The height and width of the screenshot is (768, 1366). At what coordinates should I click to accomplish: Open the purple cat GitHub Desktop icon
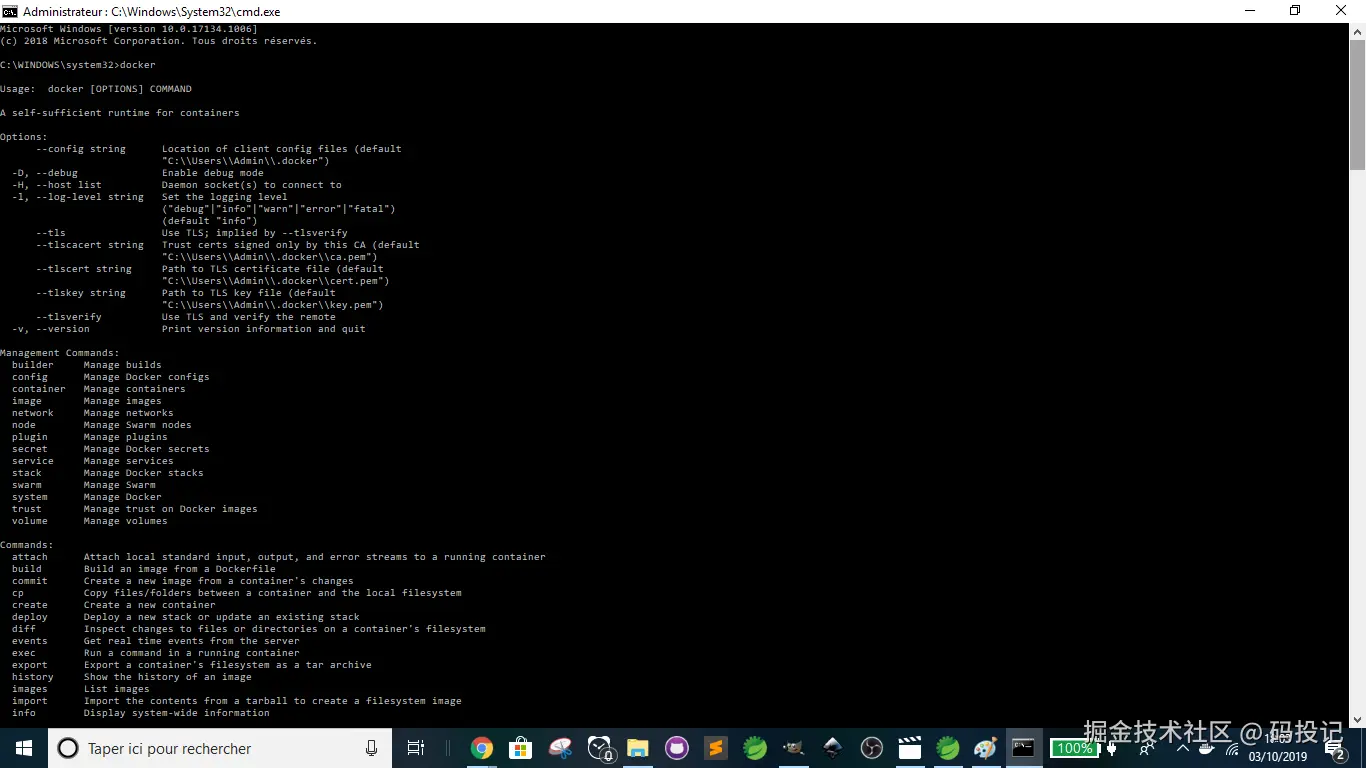(x=677, y=748)
